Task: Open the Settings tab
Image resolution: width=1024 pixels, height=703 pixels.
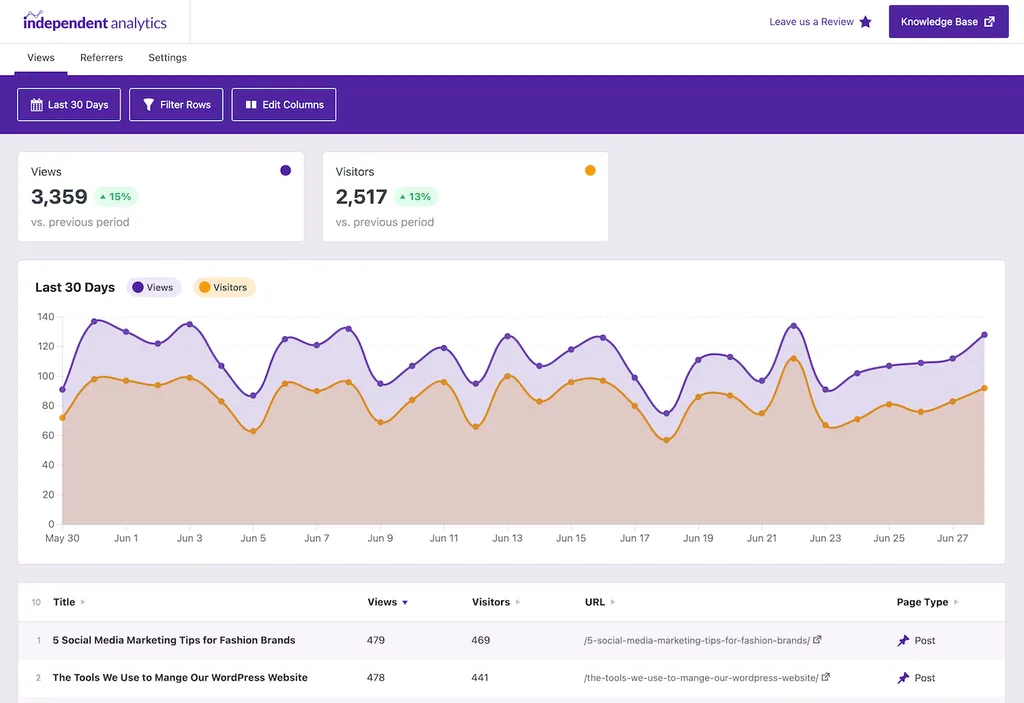Action: [x=167, y=57]
